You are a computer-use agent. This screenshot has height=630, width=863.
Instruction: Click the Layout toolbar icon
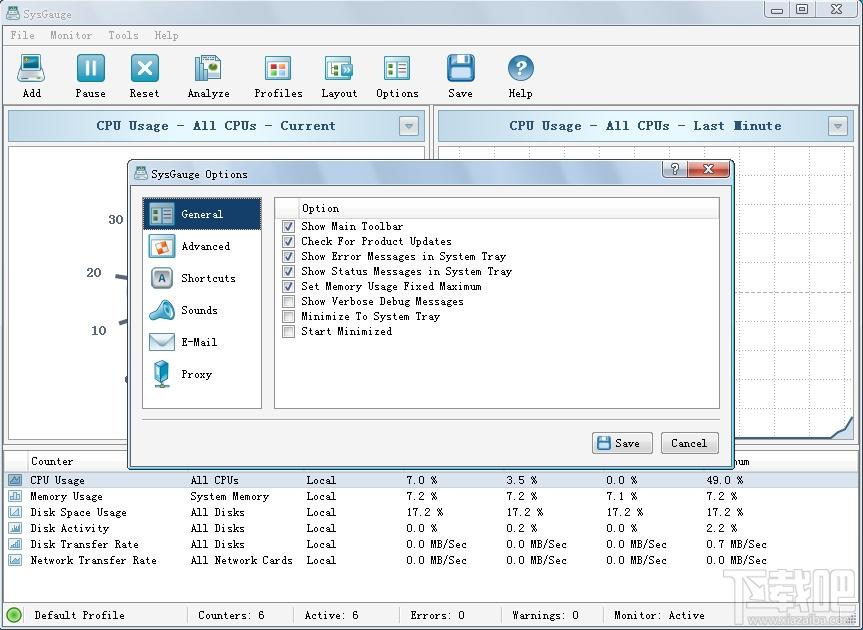coord(339,69)
